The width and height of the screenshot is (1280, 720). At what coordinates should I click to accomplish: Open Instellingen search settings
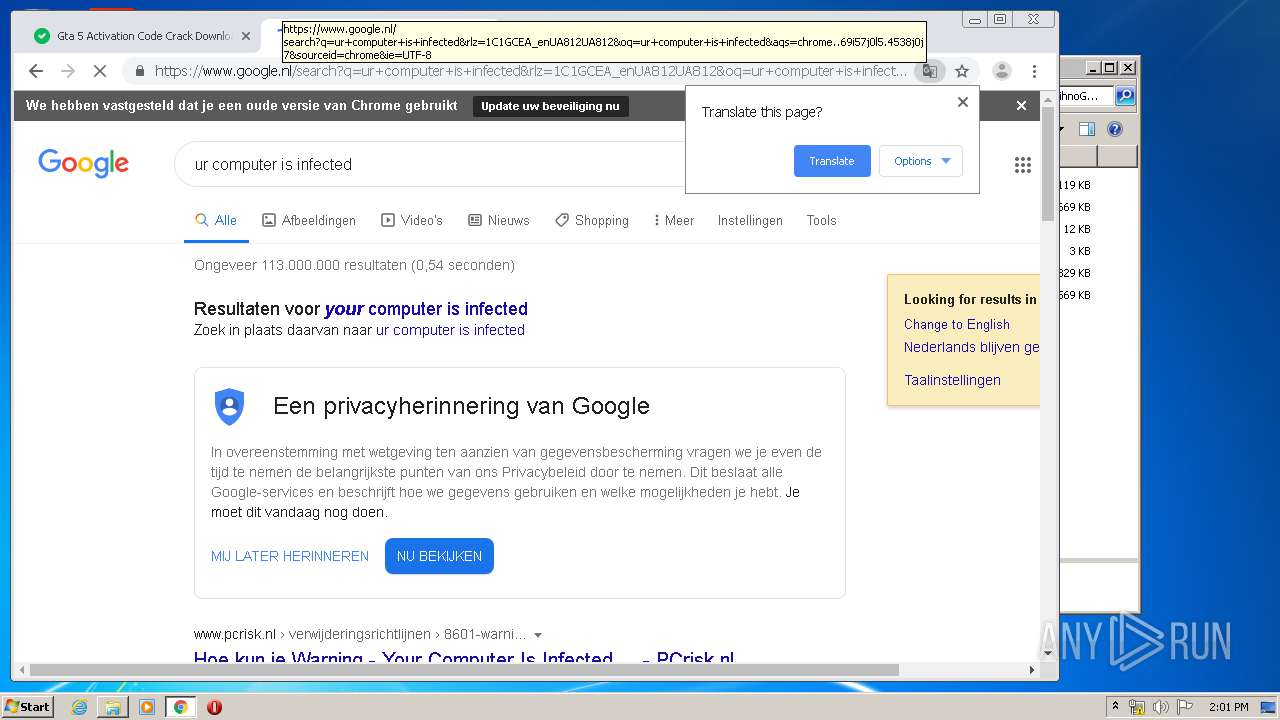[x=750, y=220]
